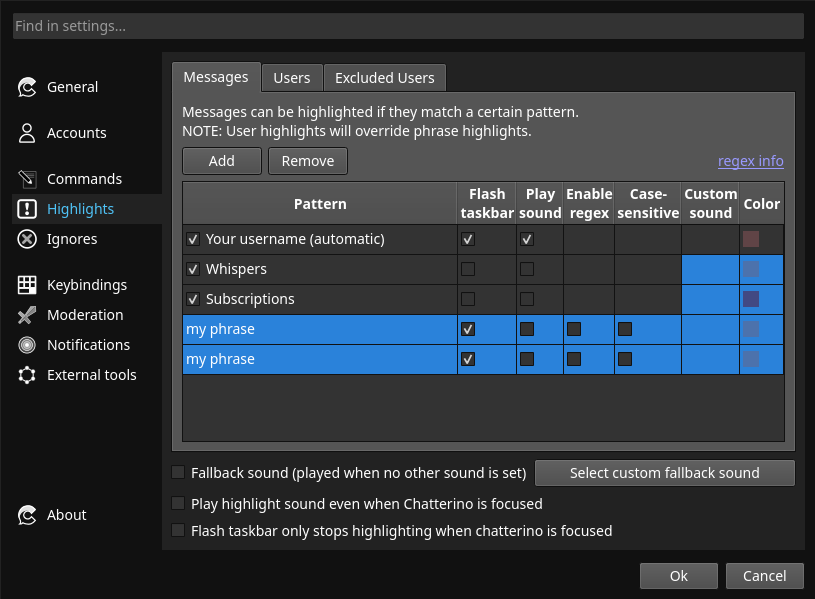Click the Commands sidebar icon
Viewport: 815px width, 599px height.
27,179
